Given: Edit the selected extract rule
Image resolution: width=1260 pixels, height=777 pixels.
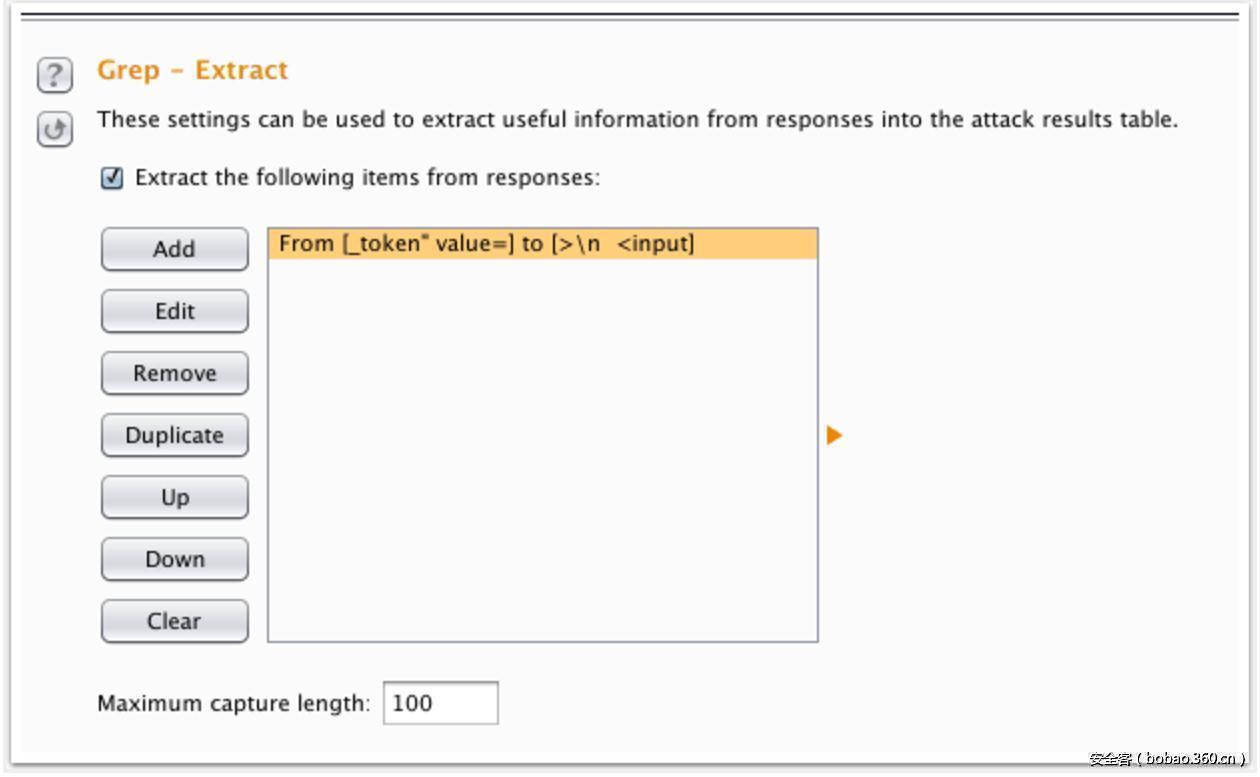Looking at the screenshot, I should point(174,311).
